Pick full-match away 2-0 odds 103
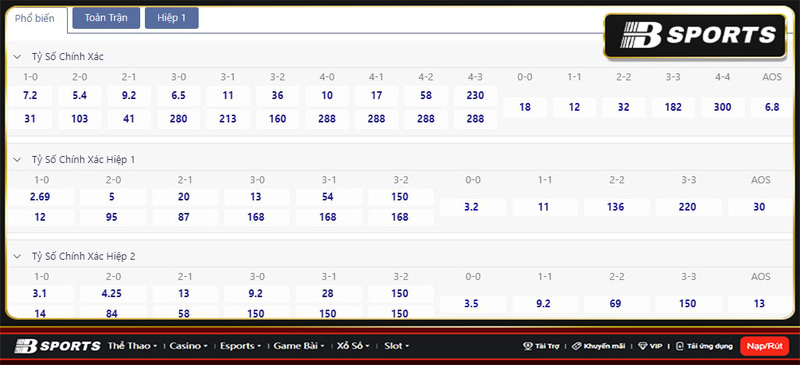The image size is (800, 365). pyautogui.click(x=80, y=119)
